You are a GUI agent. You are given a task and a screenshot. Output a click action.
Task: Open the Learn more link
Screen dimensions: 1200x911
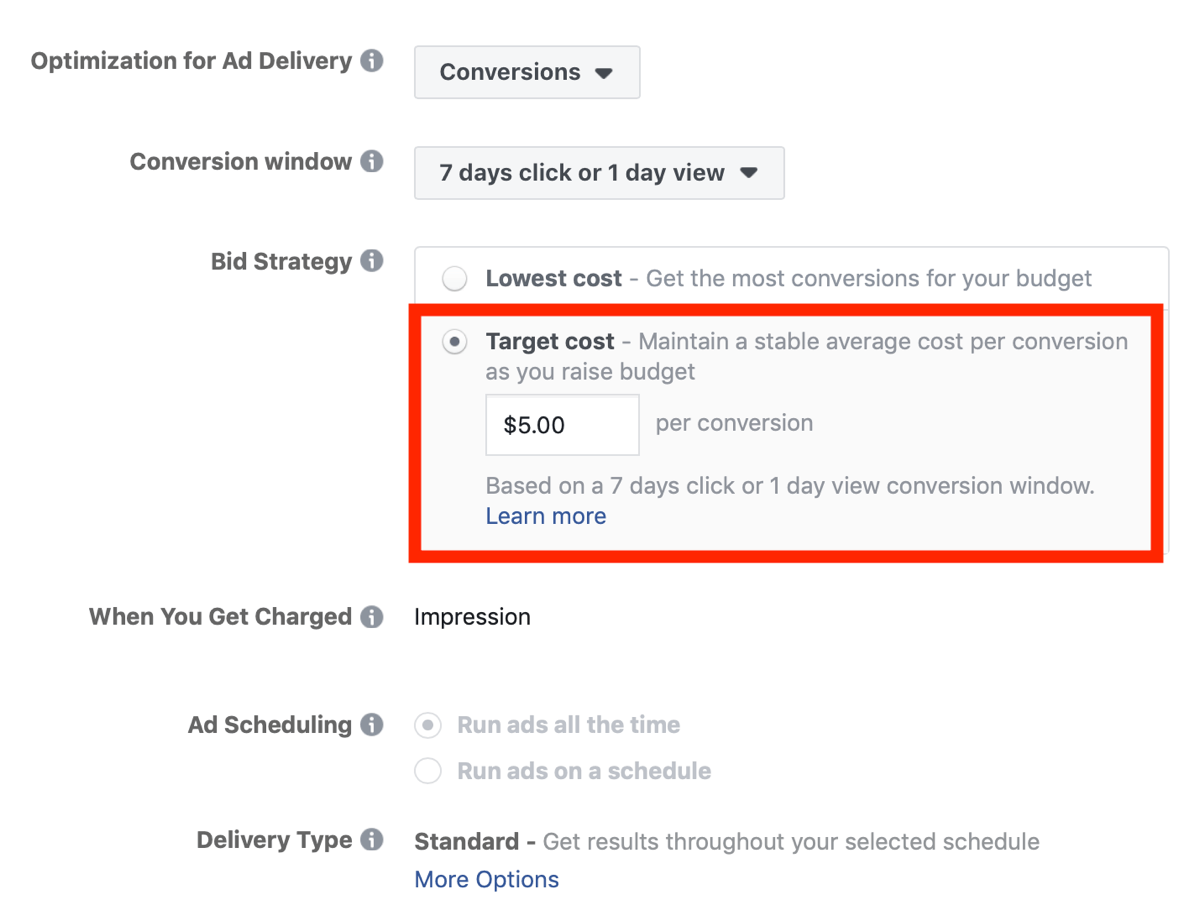[546, 516]
